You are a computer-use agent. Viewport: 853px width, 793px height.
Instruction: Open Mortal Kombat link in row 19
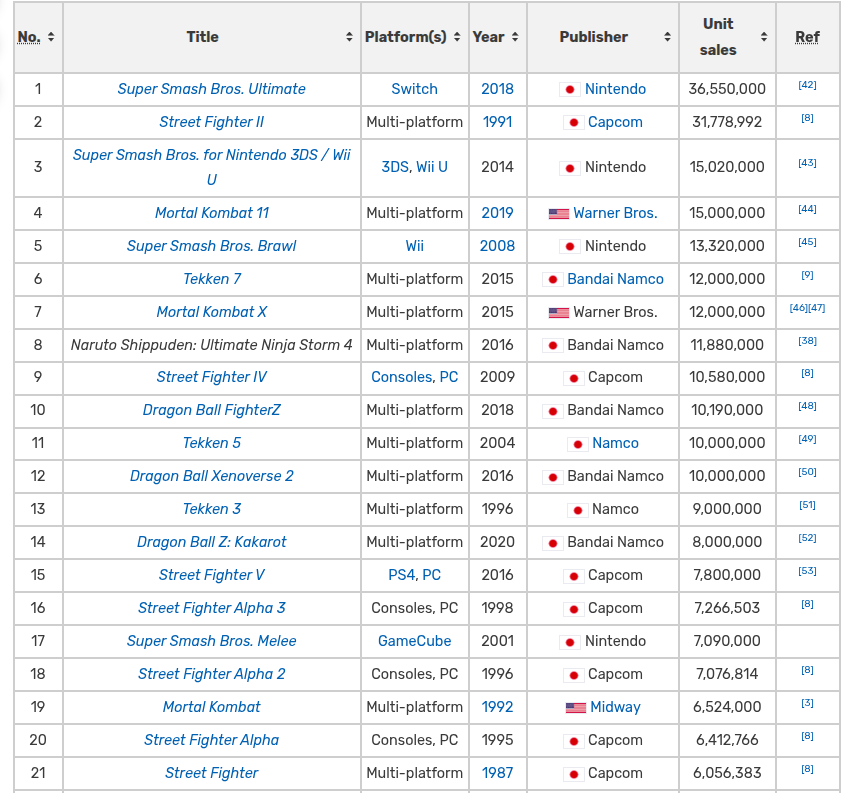click(x=212, y=707)
